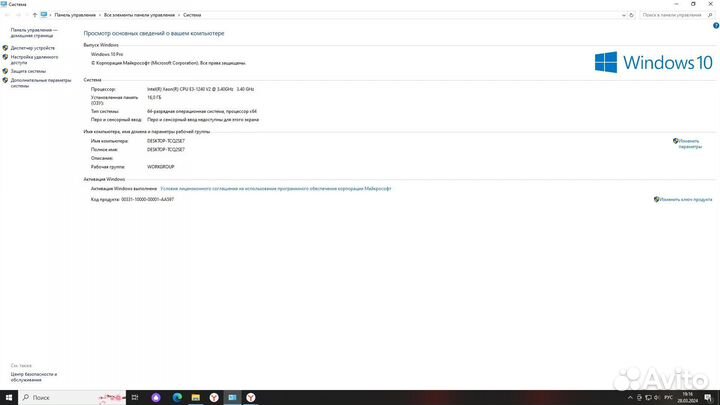Click the search magnifier icon in control panel
Viewport: 720px width, 405px height.
click(x=710, y=15)
